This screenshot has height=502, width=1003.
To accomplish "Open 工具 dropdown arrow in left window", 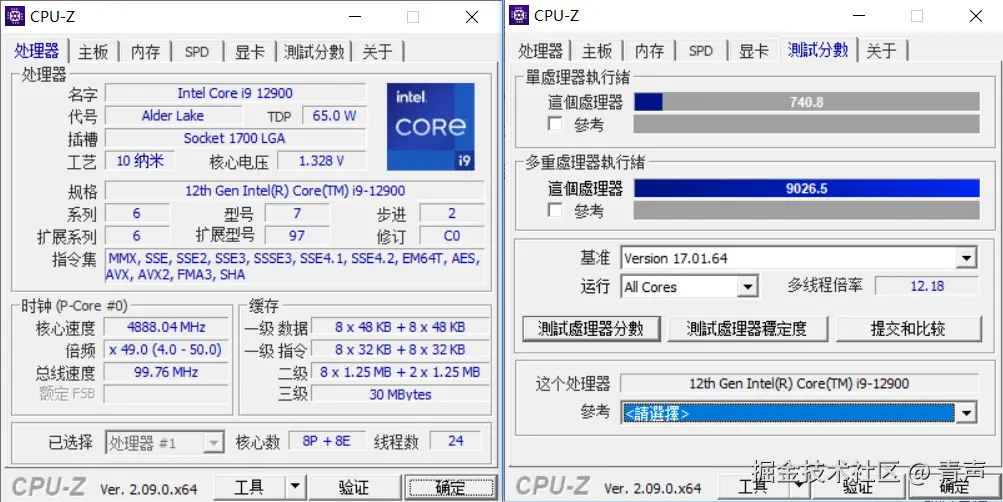I will tap(294, 487).
